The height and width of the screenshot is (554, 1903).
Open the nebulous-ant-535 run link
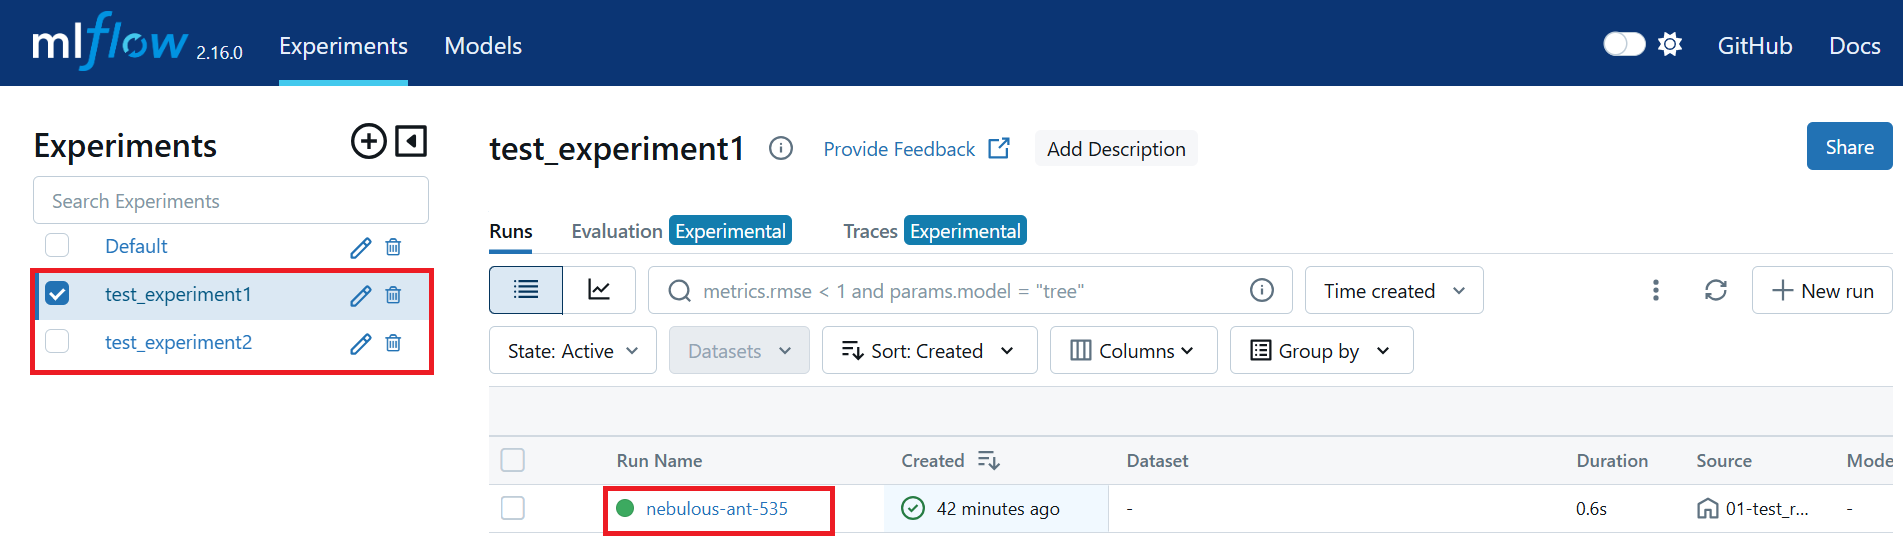(x=717, y=508)
